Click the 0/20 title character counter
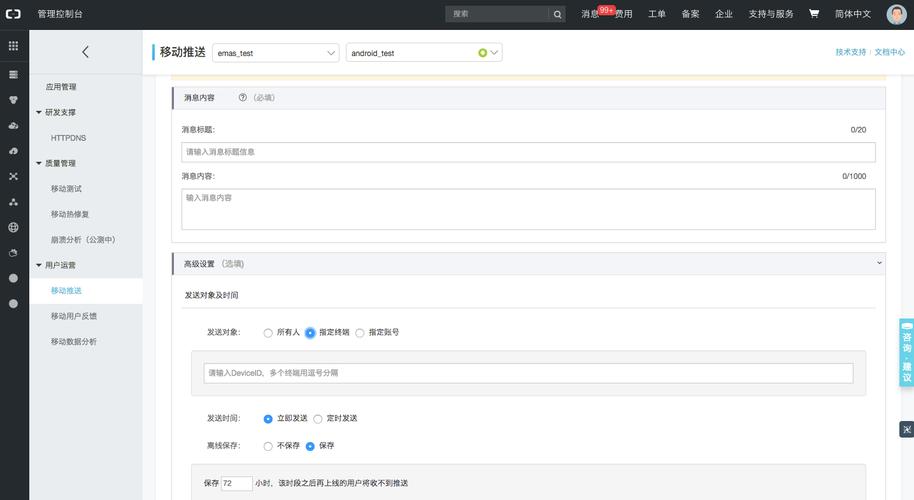 [858, 129]
